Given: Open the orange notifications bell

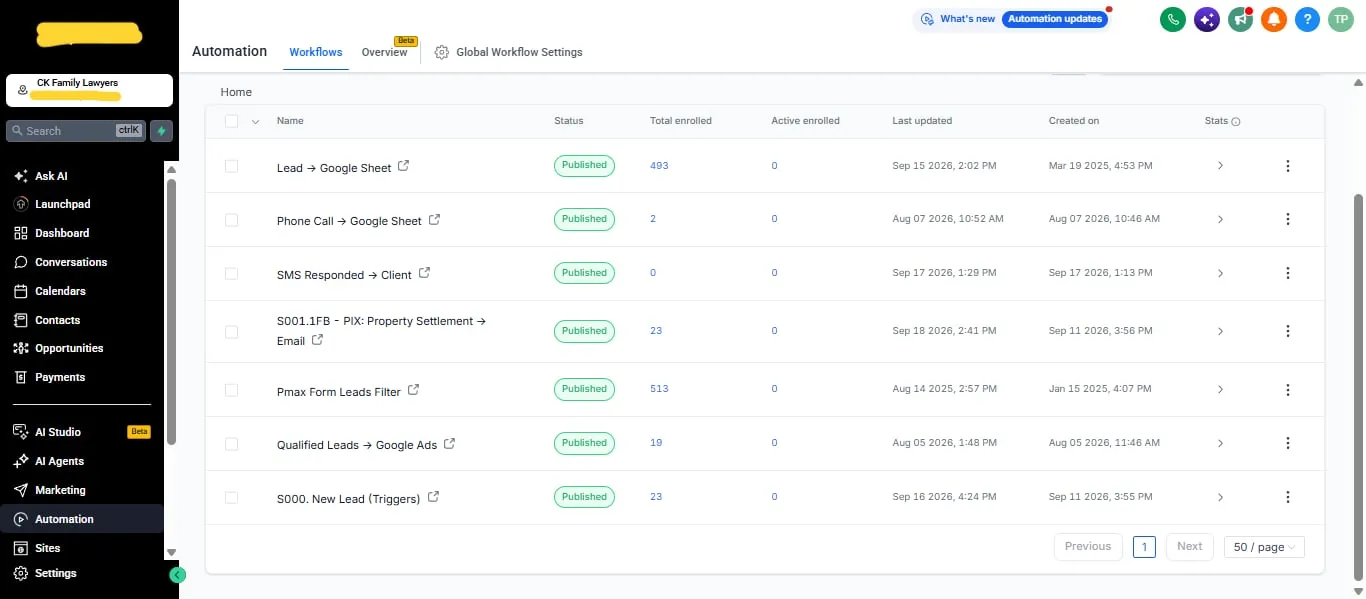Looking at the screenshot, I should coord(1273,19).
